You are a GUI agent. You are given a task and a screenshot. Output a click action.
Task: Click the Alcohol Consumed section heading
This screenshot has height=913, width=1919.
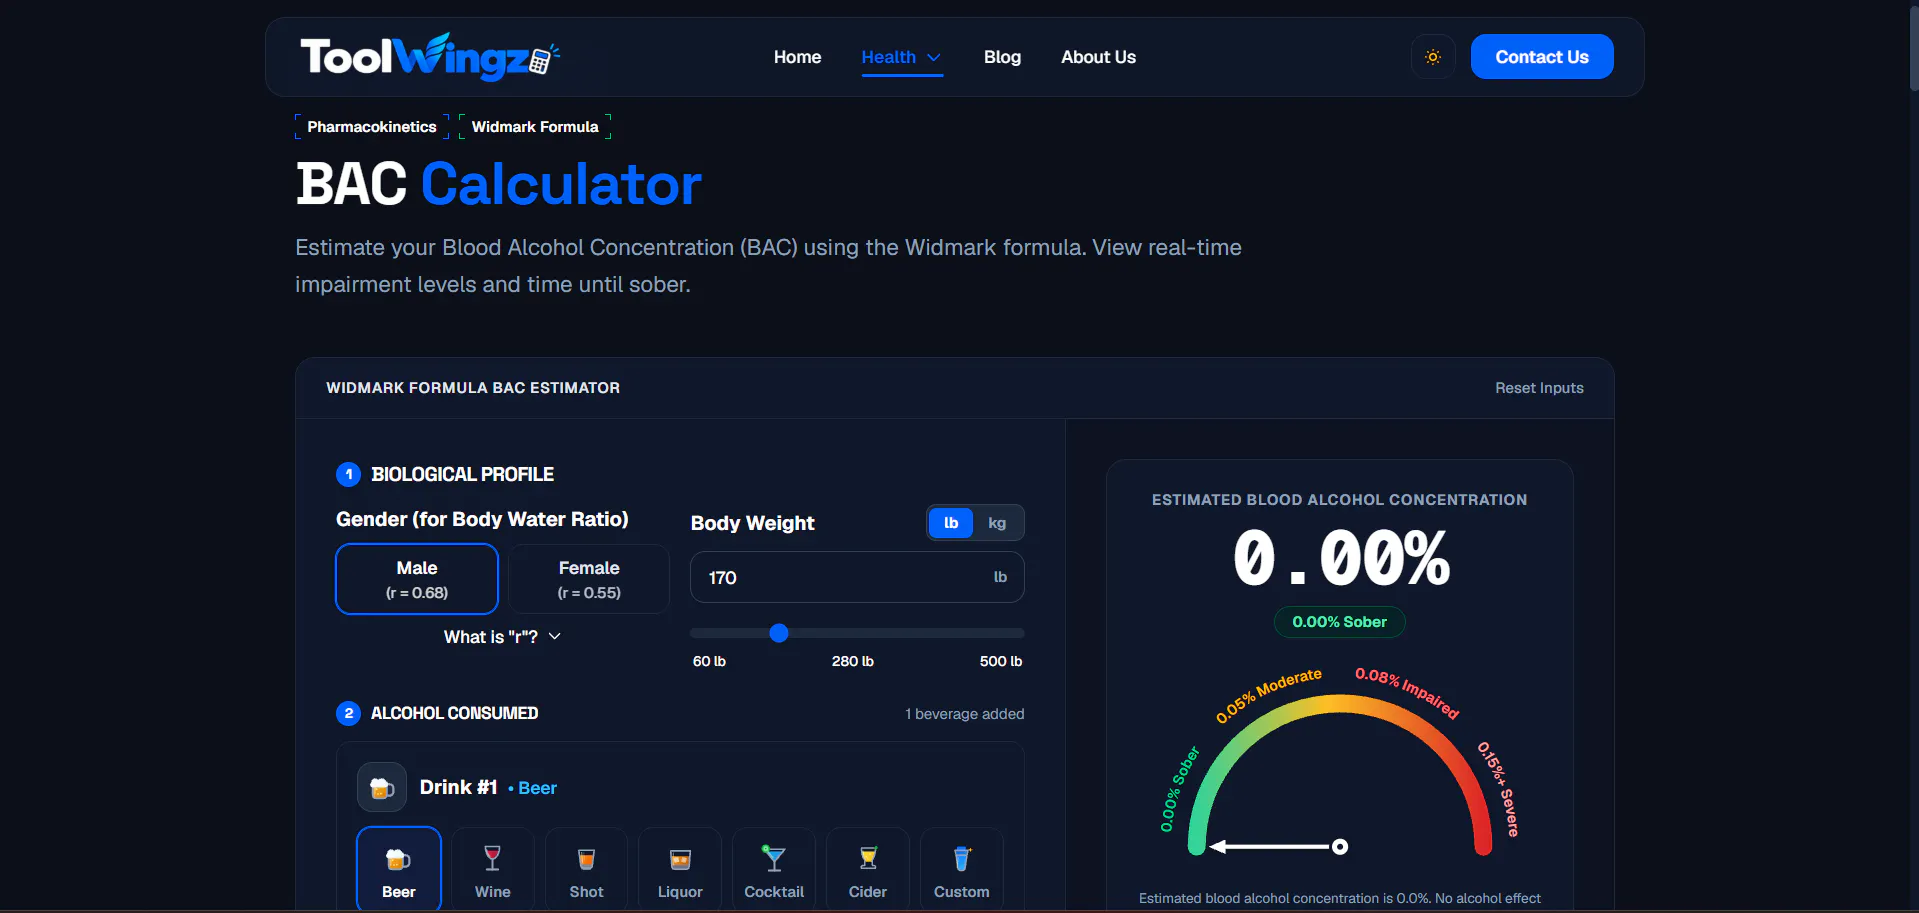tap(454, 713)
